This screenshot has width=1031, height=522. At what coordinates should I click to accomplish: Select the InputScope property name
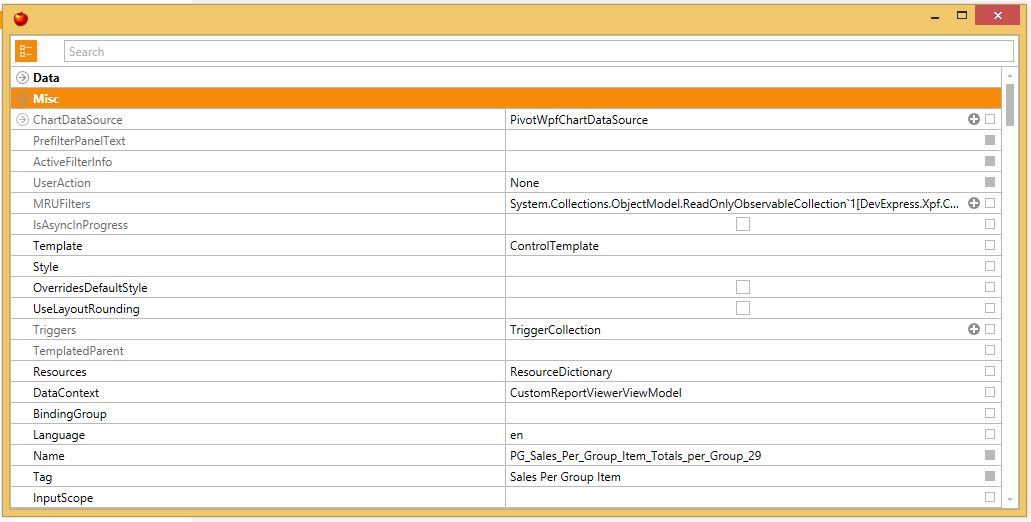click(63, 498)
